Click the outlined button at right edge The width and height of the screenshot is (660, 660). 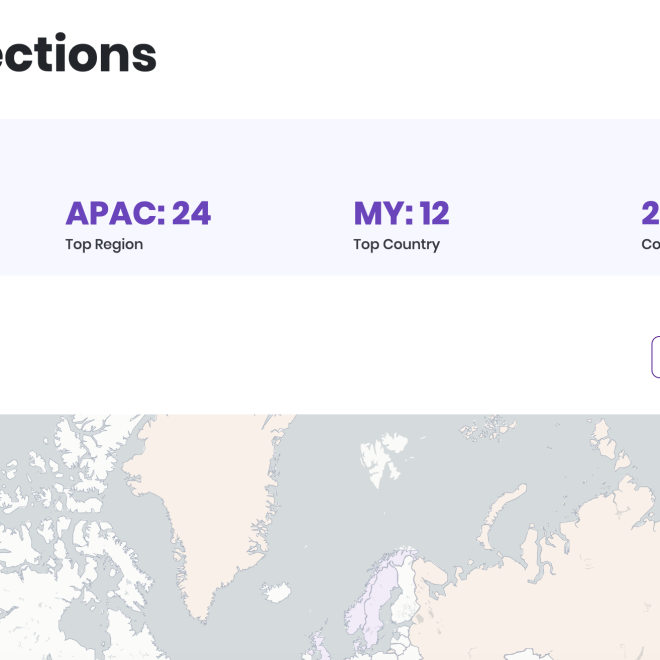[x=655, y=357]
